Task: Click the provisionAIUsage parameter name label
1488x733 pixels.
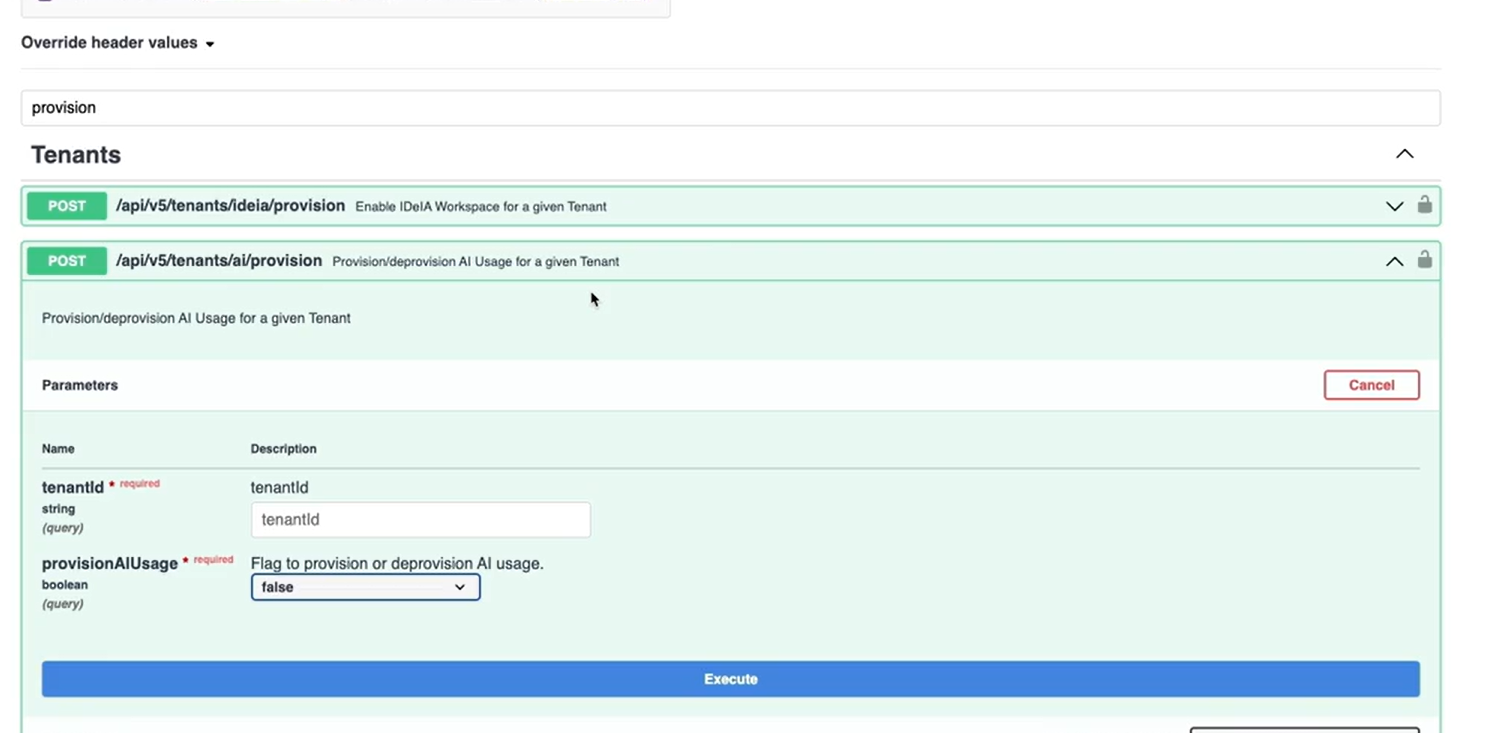Action: 110,564
